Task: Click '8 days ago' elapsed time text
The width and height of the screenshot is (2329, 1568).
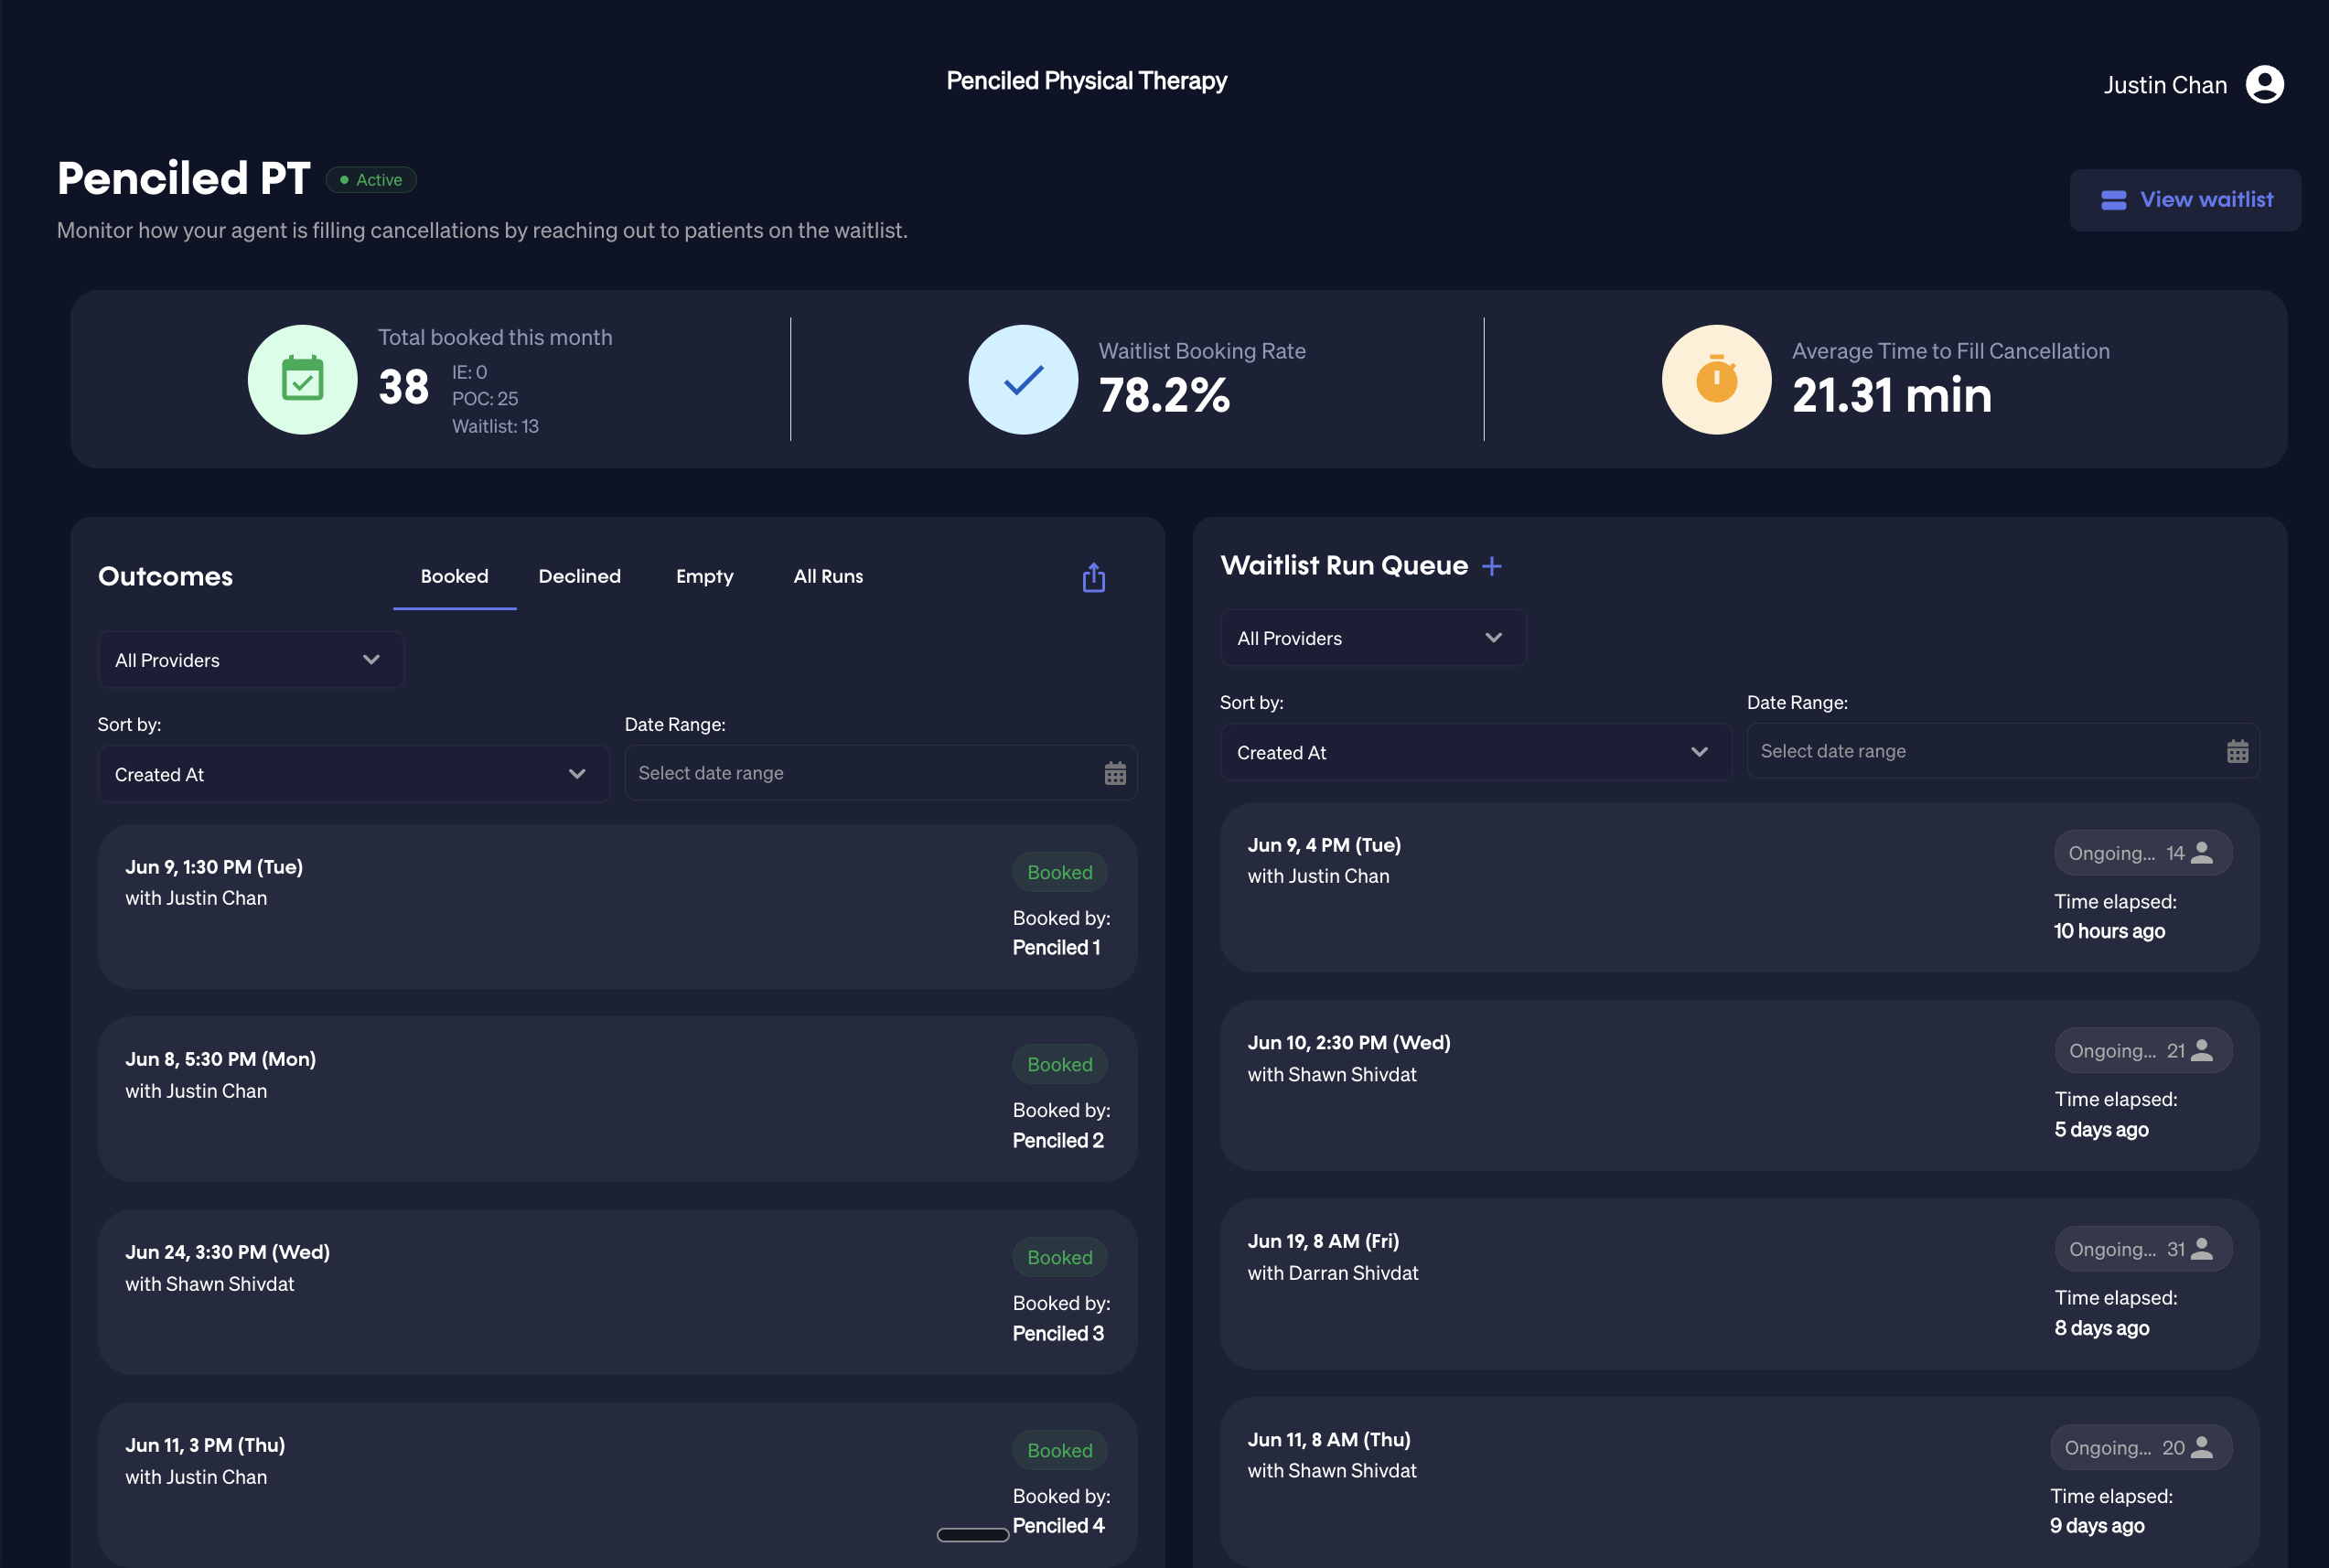Action: click(2101, 1328)
